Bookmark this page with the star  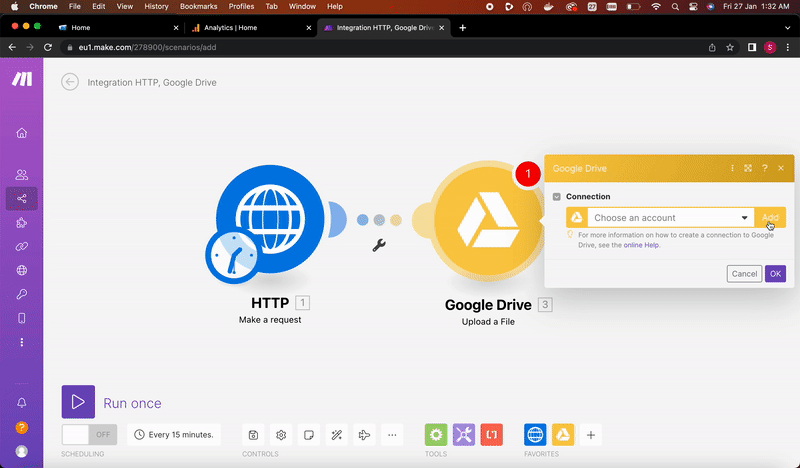point(730,47)
